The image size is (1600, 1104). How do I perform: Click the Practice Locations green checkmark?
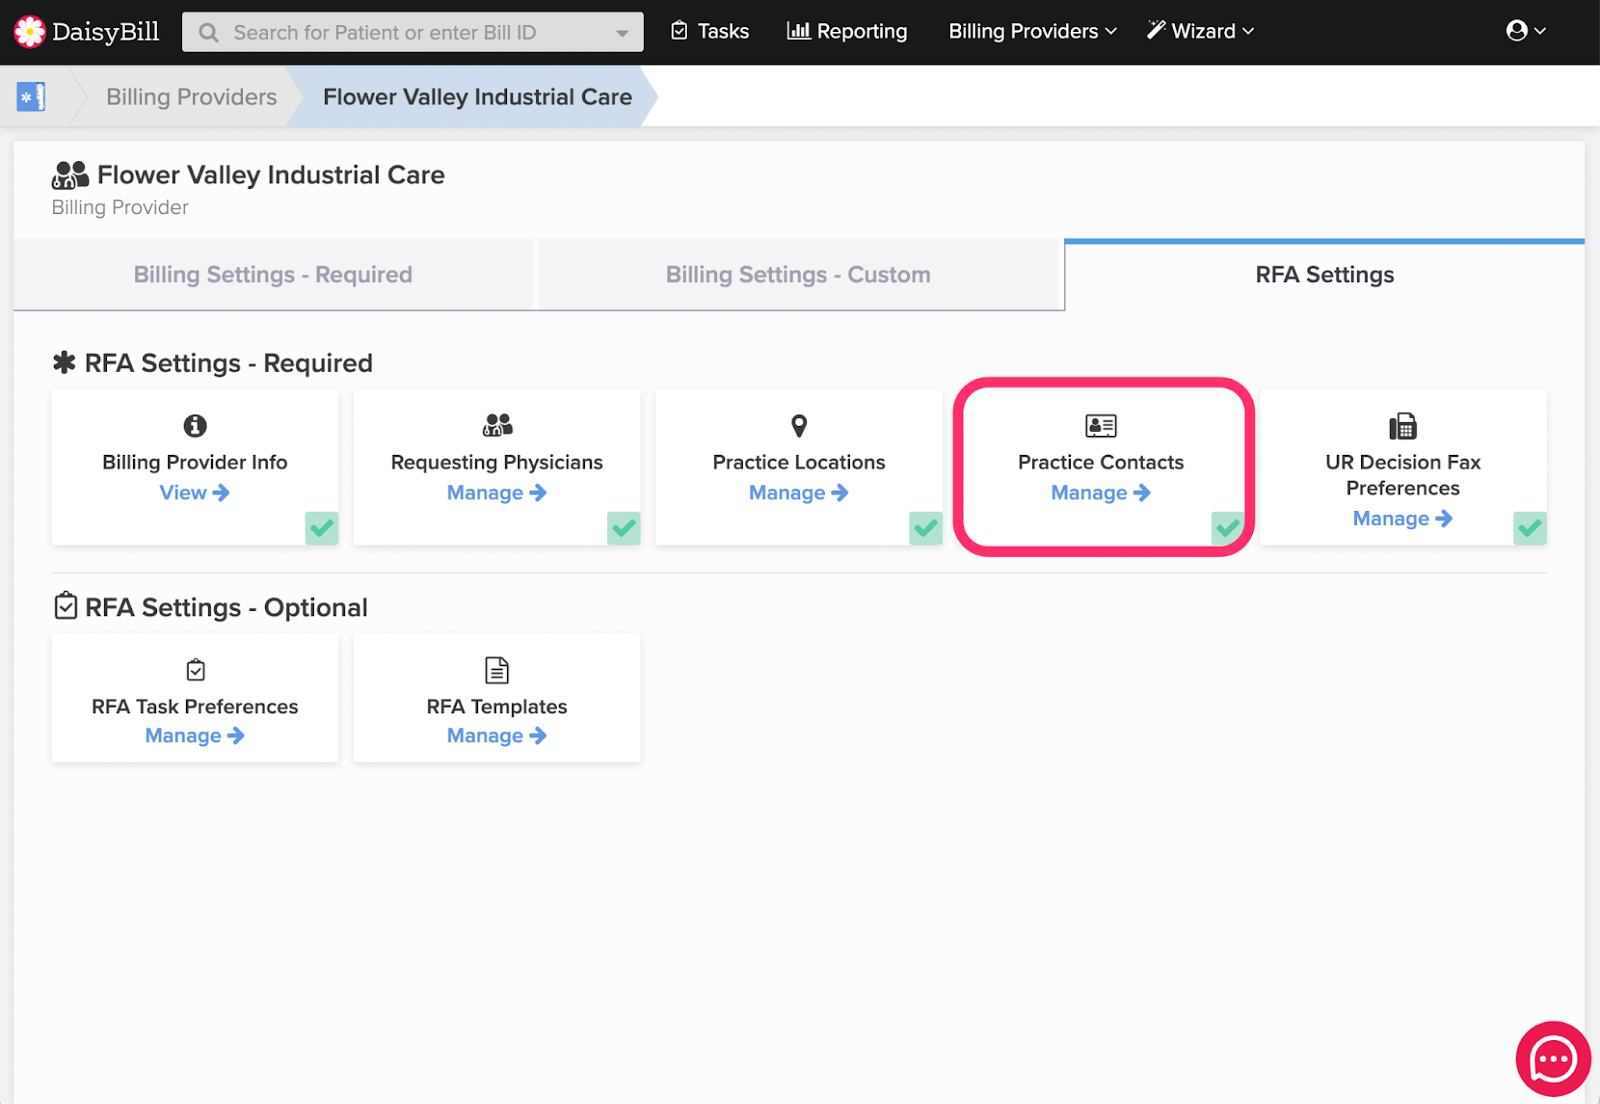(x=926, y=527)
